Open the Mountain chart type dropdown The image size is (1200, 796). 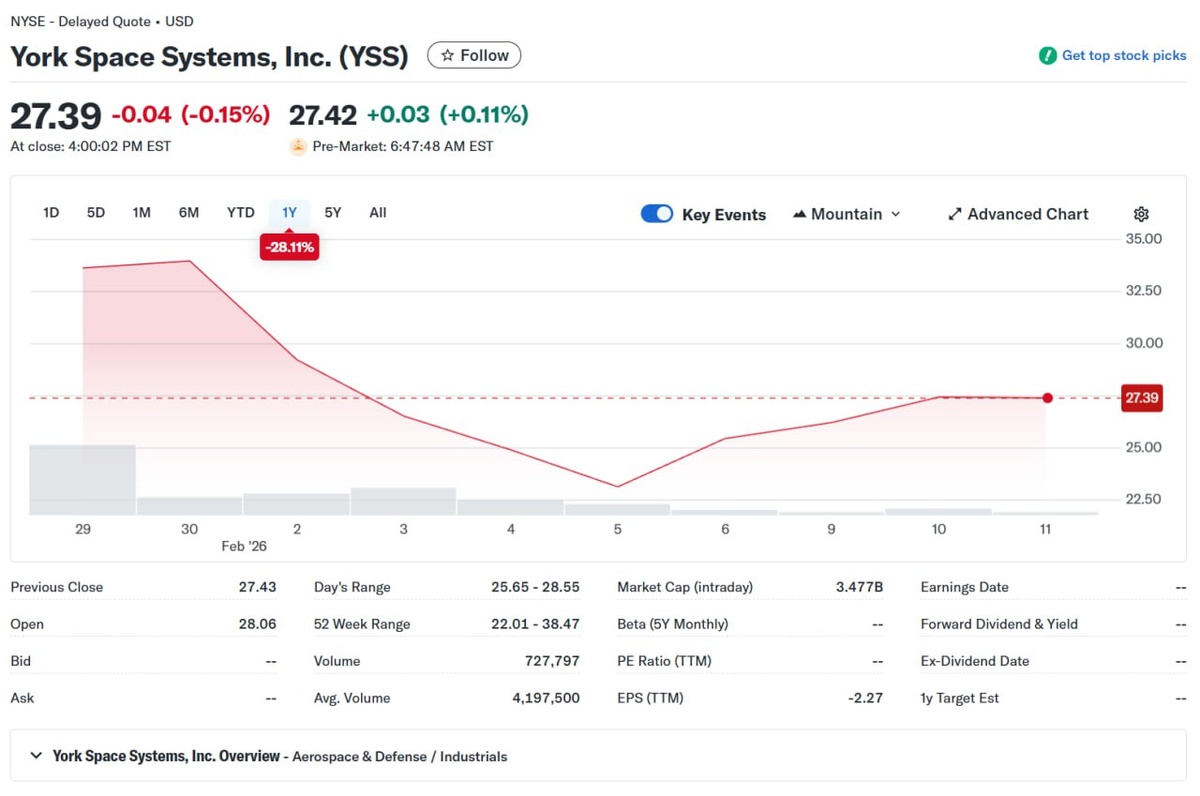coord(847,214)
